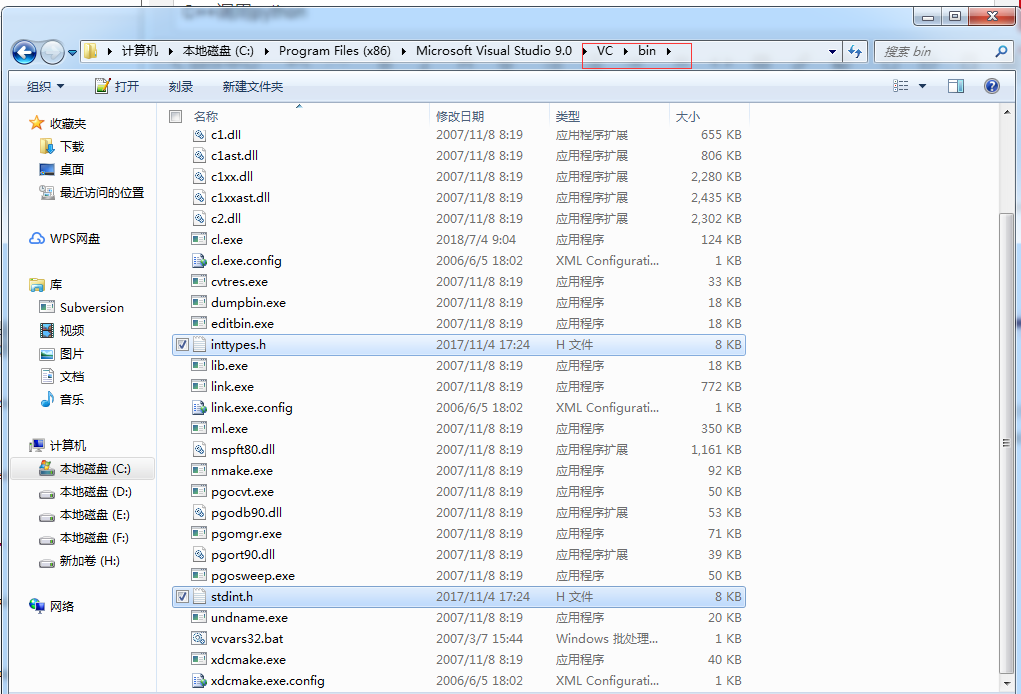This screenshot has width=1021, height=694.
Task: Select the pgosweep.exe file name
Action: tap(253, 576)
